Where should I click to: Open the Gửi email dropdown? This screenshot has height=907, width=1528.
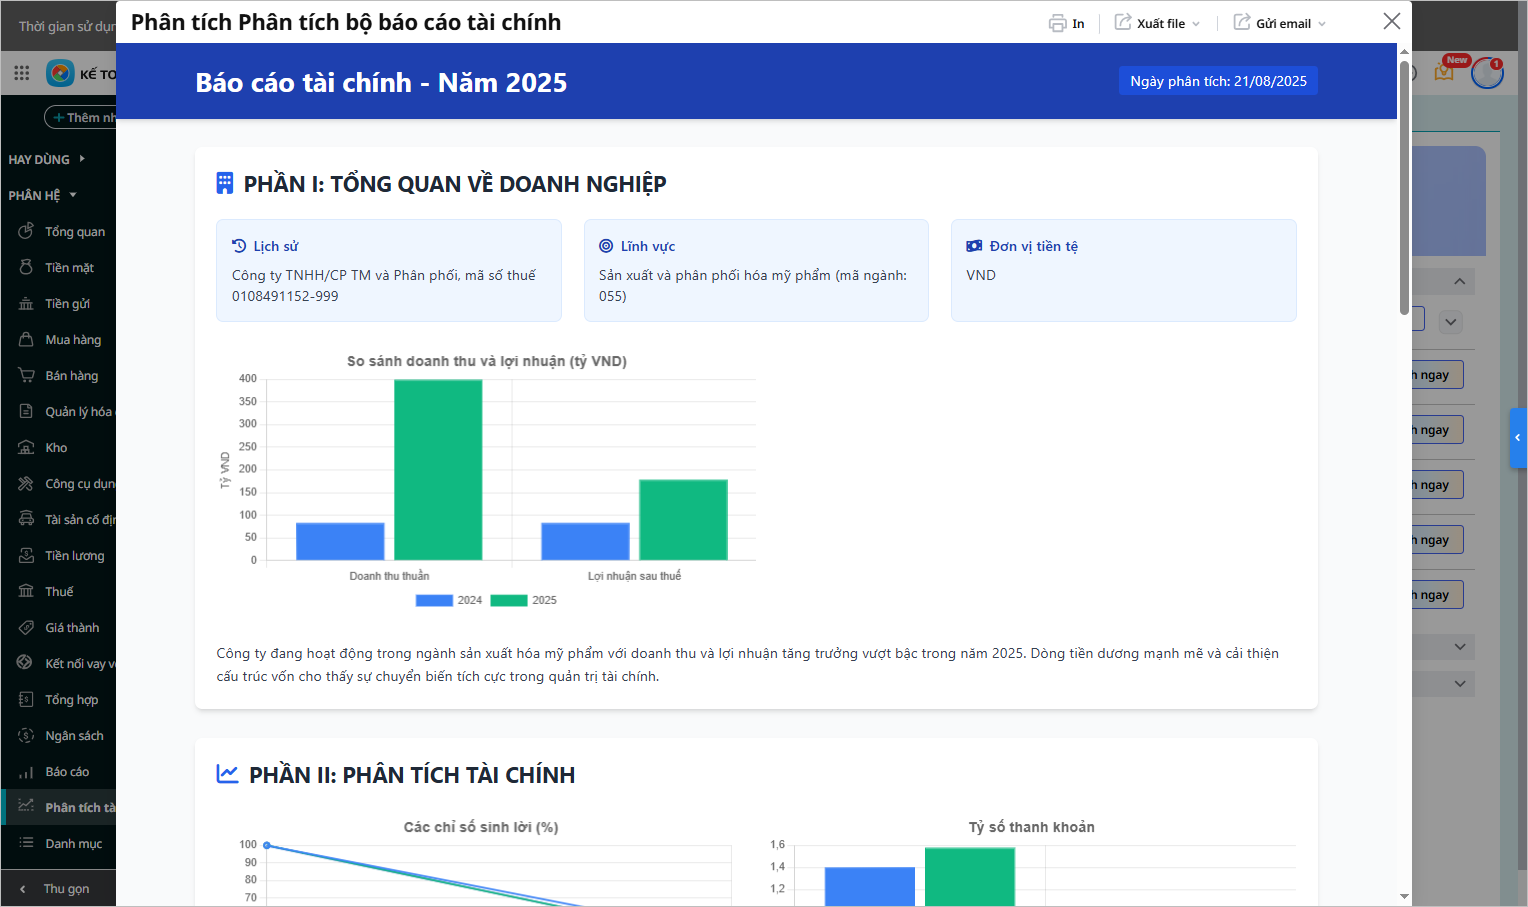pyautogui.click(x=1280, y=23)
